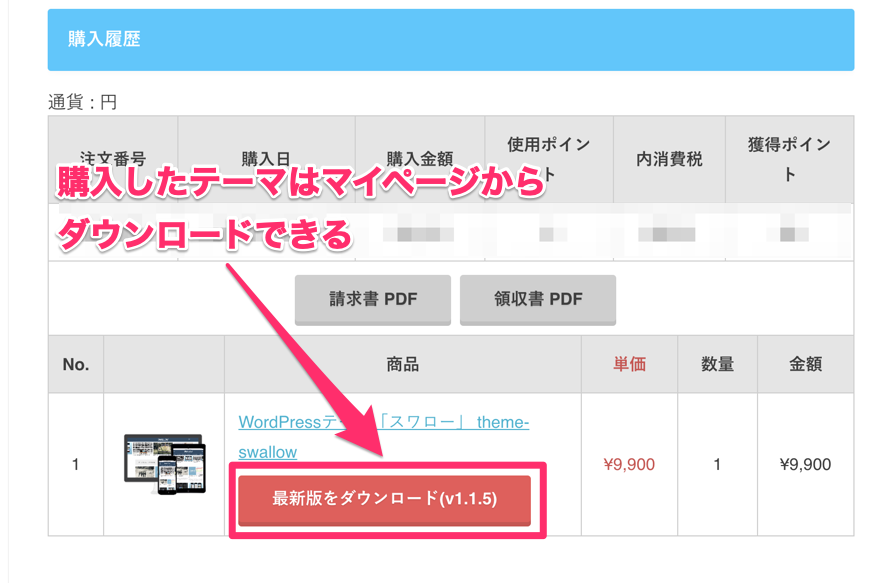Open the 領収書 PDF receipt
The image size is (880, 583).
[x=538, y=299]
